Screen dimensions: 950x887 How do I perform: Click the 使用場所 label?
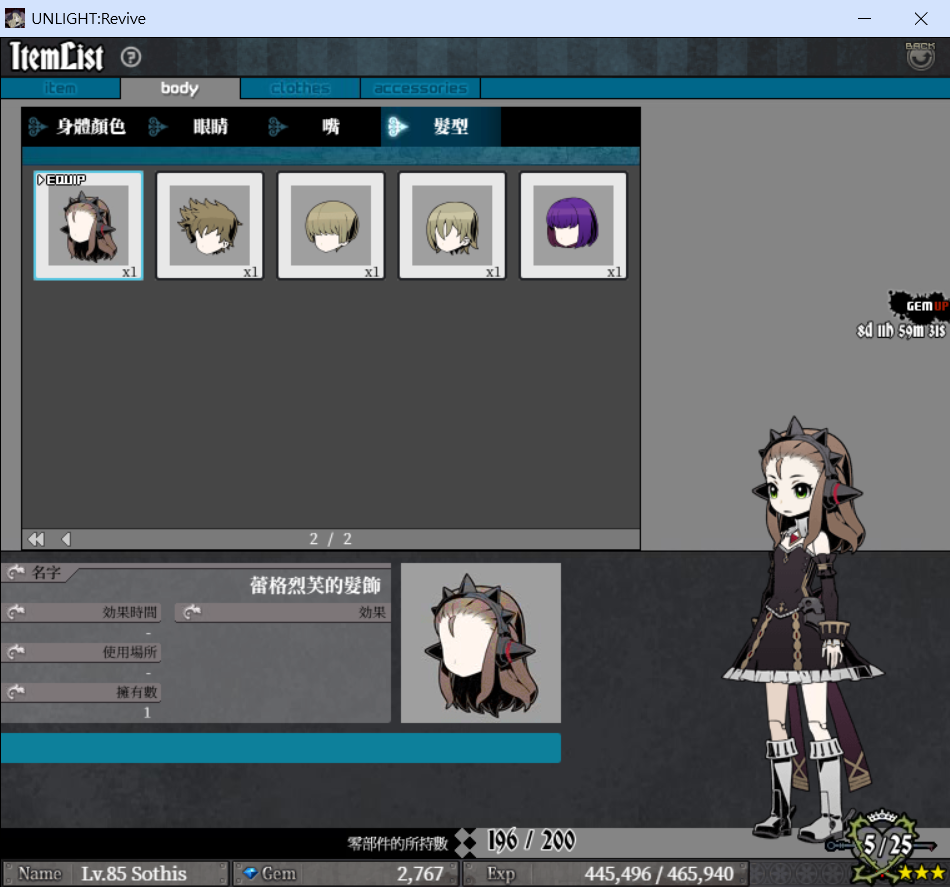coord(130,653)
